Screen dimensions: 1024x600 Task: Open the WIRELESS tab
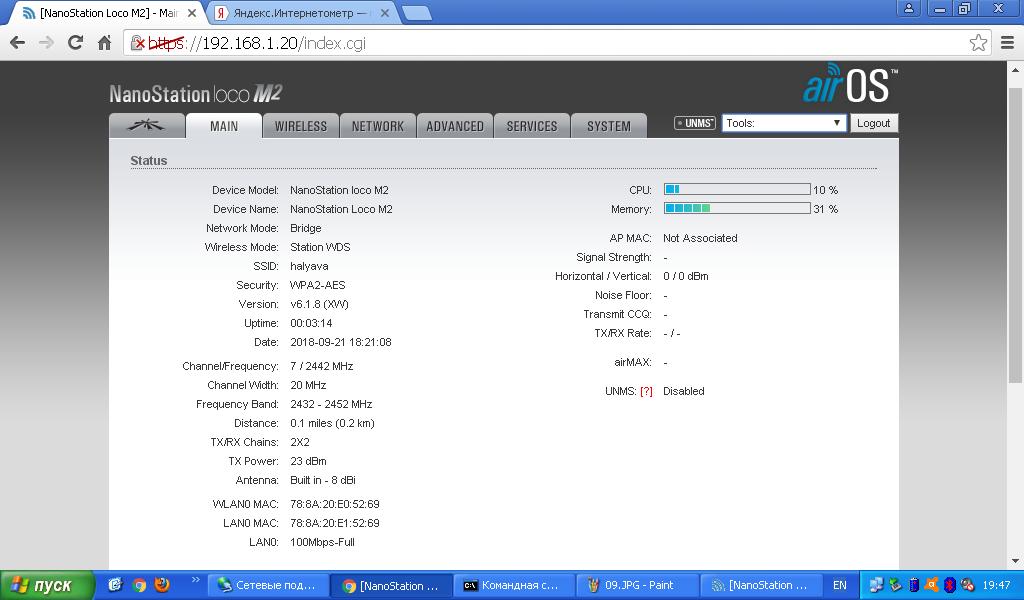pos(300,126)
